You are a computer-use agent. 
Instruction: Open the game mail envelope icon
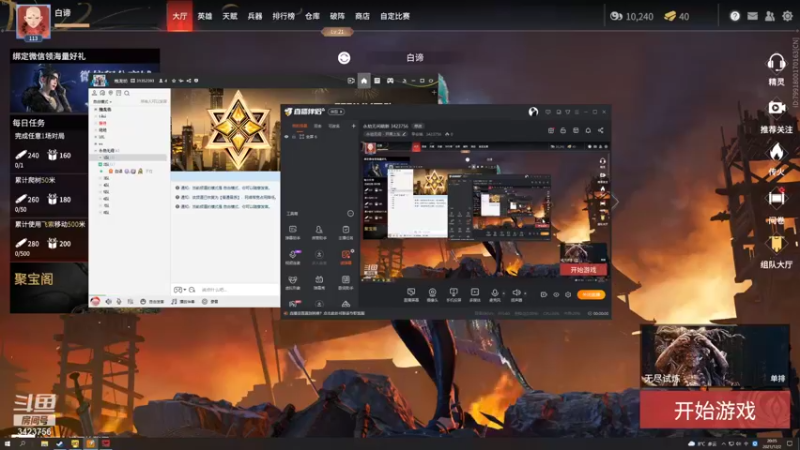pos(753,16)
